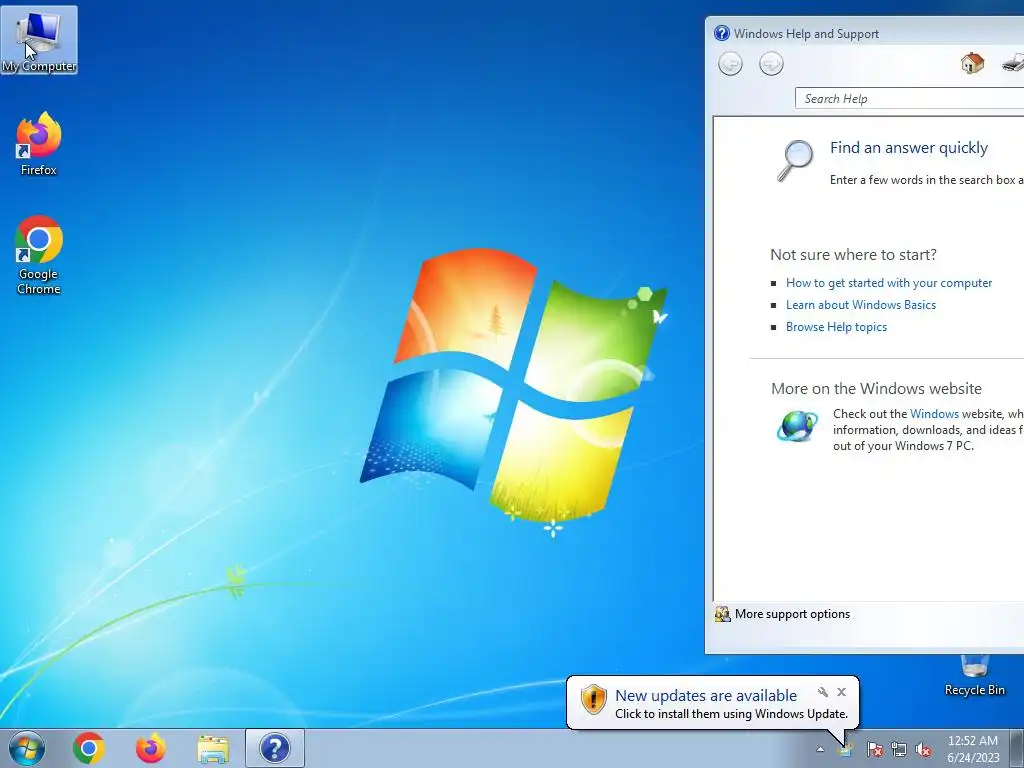This screenshot has height=768, width=1024.
Task: Click the magnifying glass Find an answer icon
Action: [795, 160]
